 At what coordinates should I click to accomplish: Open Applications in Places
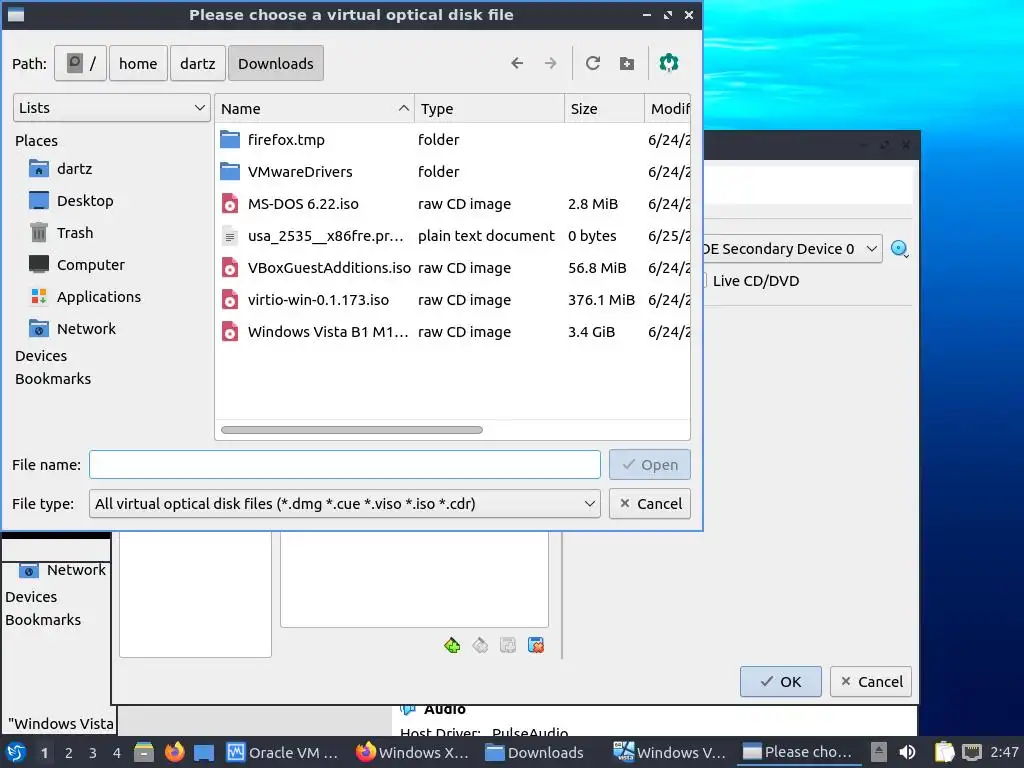pyautogui.click(x=85, y=296)
